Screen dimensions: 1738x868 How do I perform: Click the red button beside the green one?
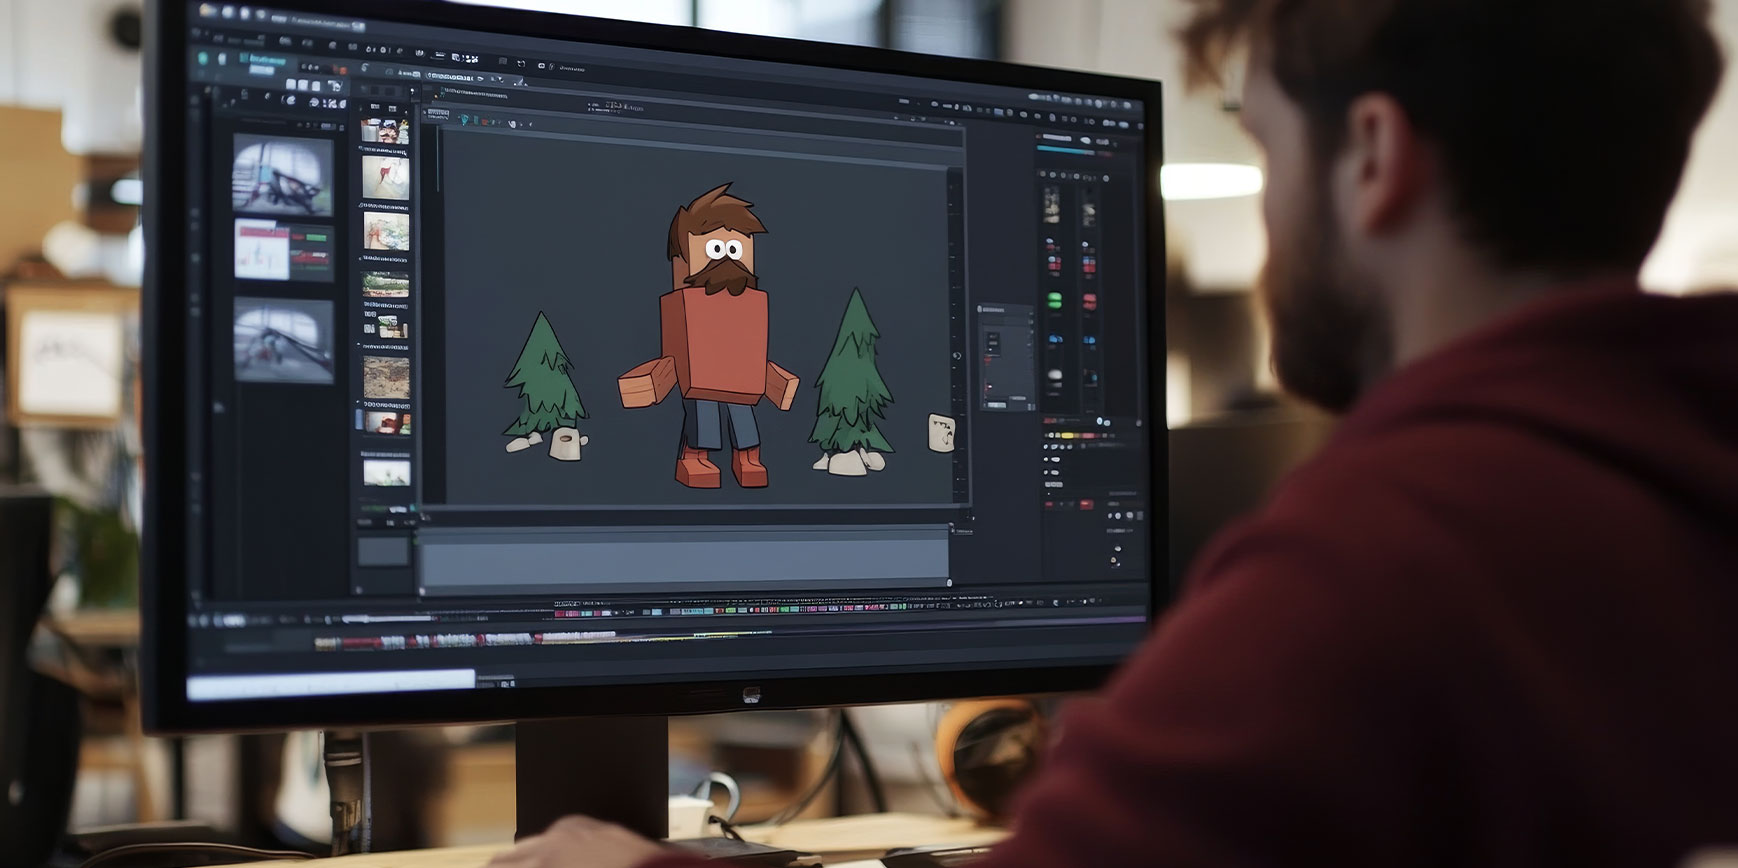click(x=1089, y=301)
